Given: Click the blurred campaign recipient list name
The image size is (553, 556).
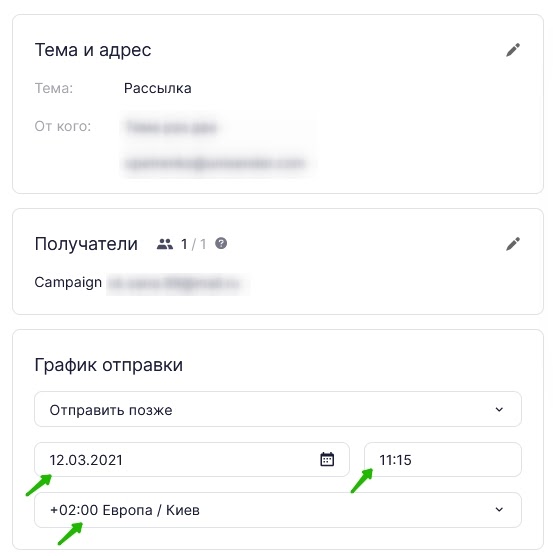Looking at the screenshot, I should tap(174, 283).
